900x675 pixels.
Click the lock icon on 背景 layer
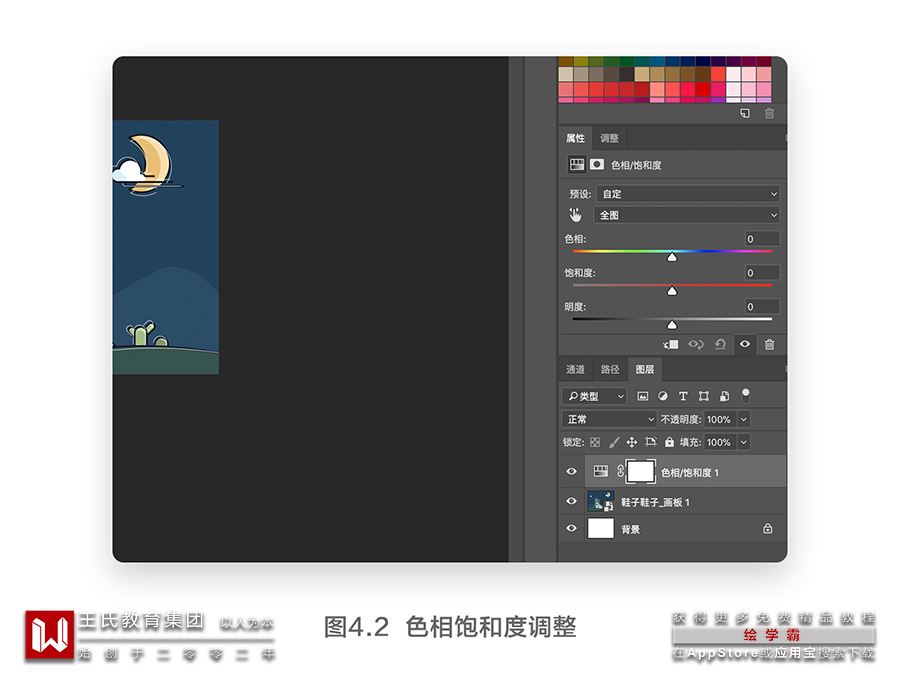tap(767, 528)
